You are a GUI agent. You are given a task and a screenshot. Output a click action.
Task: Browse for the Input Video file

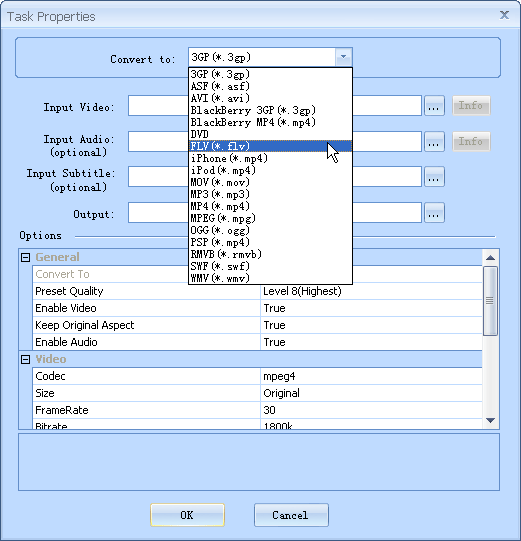point(434,106)
